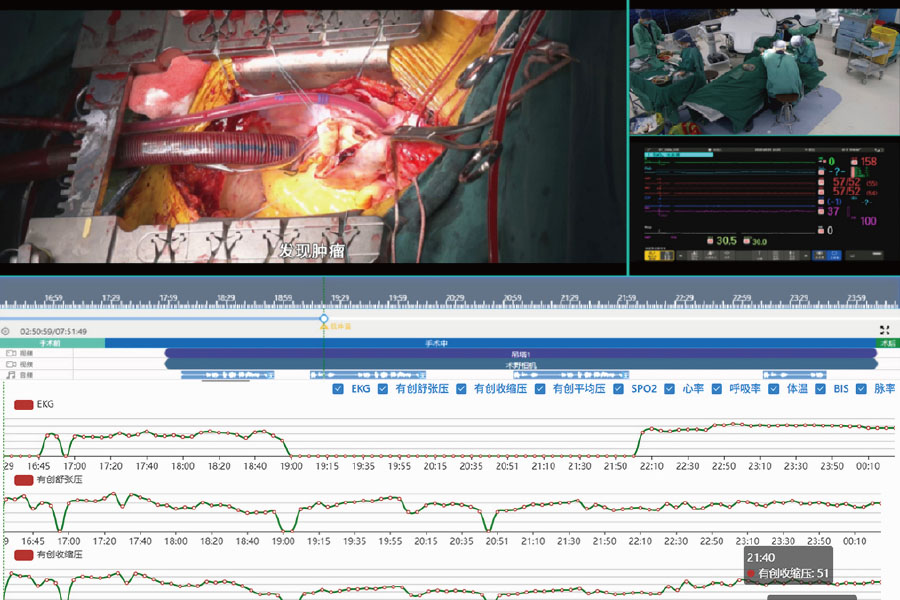This screenshot has height=600, width=900.
Task: Click the last audio waveform clip
Action: click(794, 375)
